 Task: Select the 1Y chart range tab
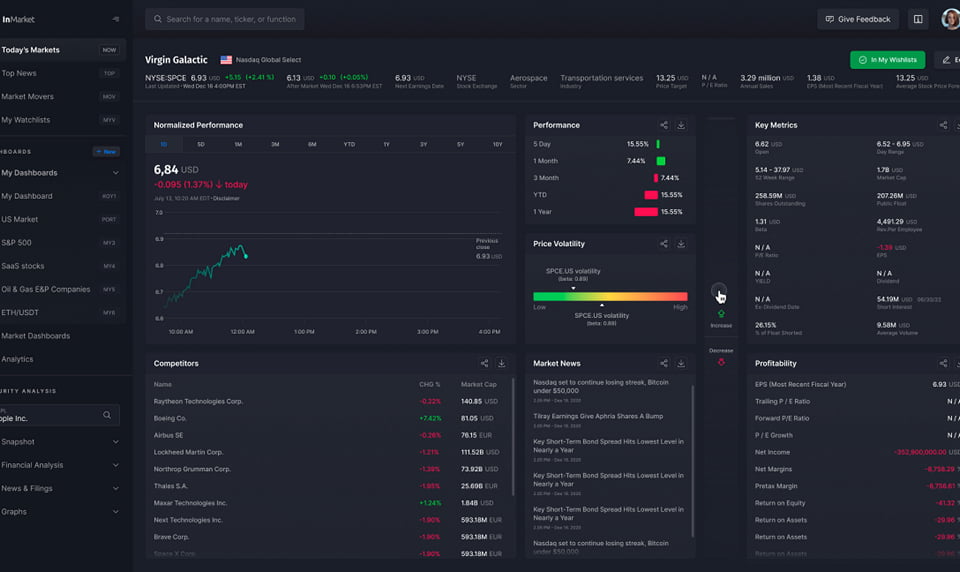coord(386,145)
